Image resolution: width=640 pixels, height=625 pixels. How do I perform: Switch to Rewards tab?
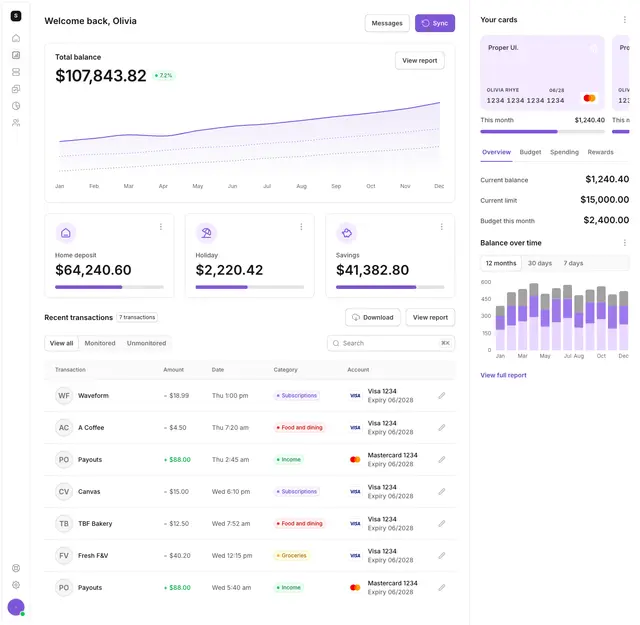(x=600, y=152)
